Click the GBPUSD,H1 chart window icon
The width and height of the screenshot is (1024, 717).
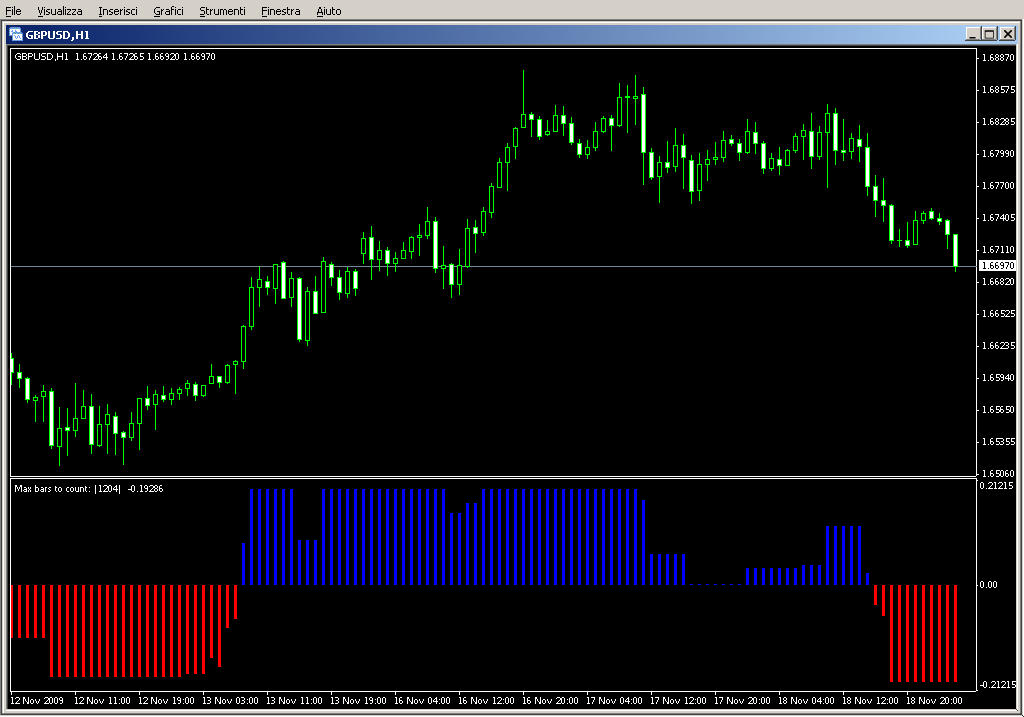click(x=15, y=34)
